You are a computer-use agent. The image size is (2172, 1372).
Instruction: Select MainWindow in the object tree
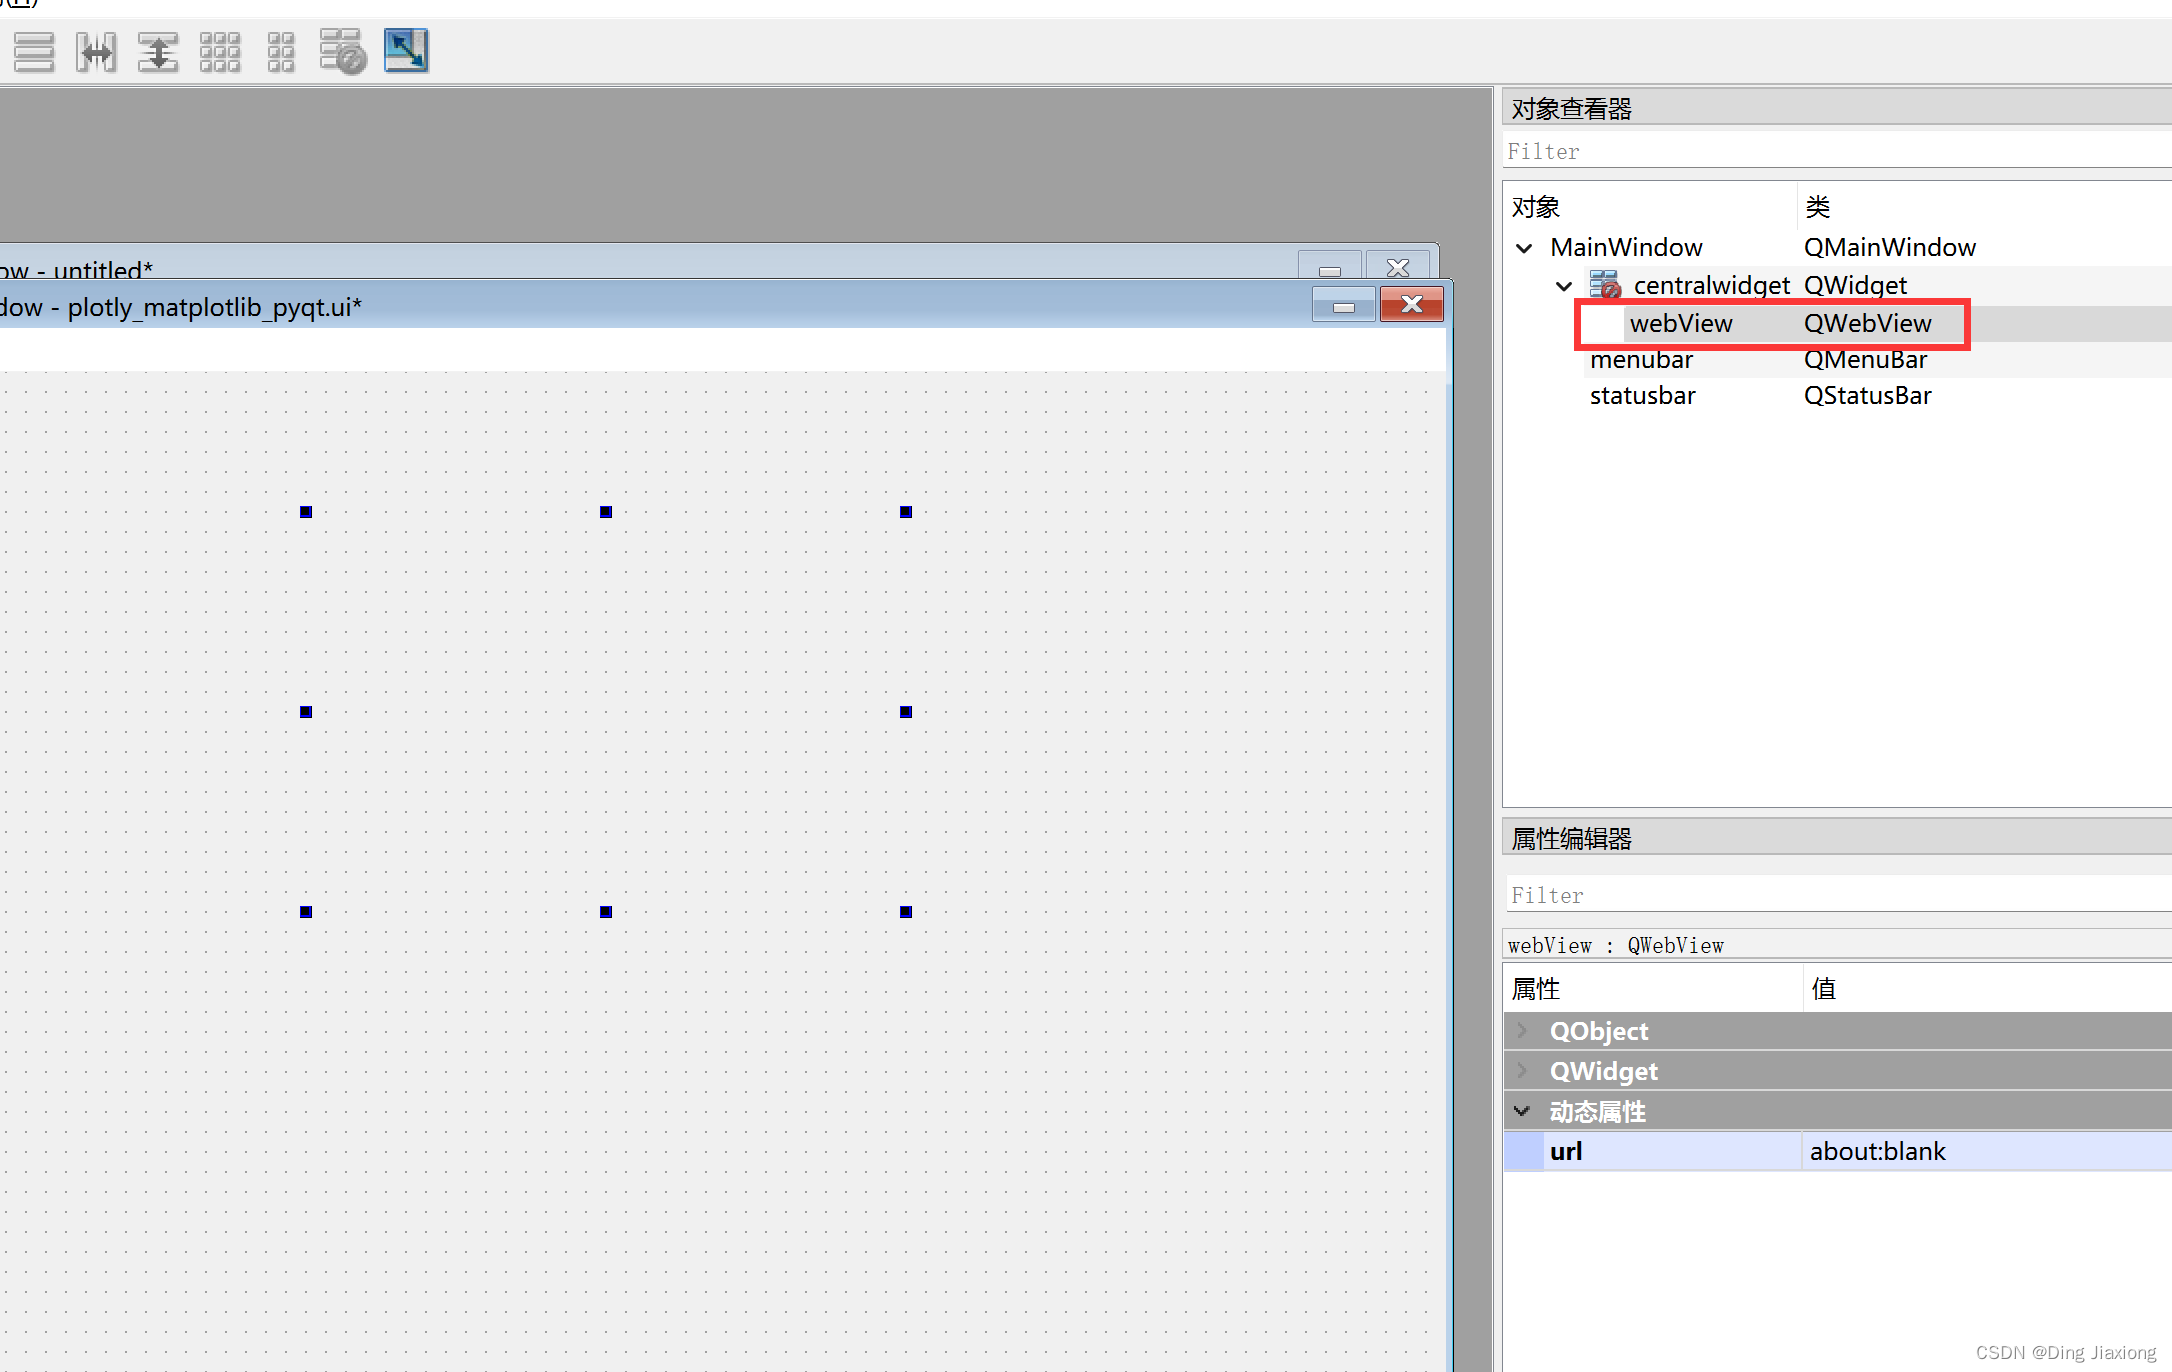pos(1626,247)
